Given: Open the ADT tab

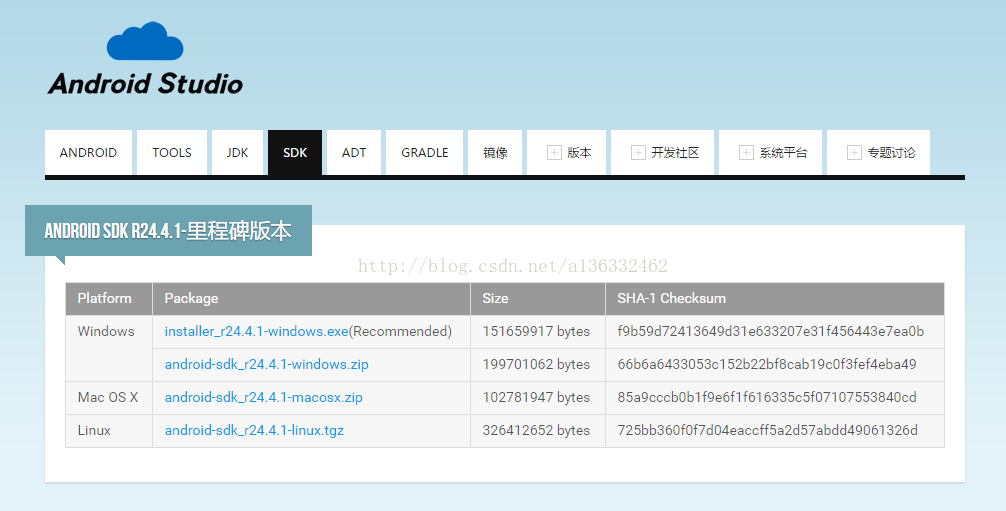Looking at the screenshot, I should 354,152.
